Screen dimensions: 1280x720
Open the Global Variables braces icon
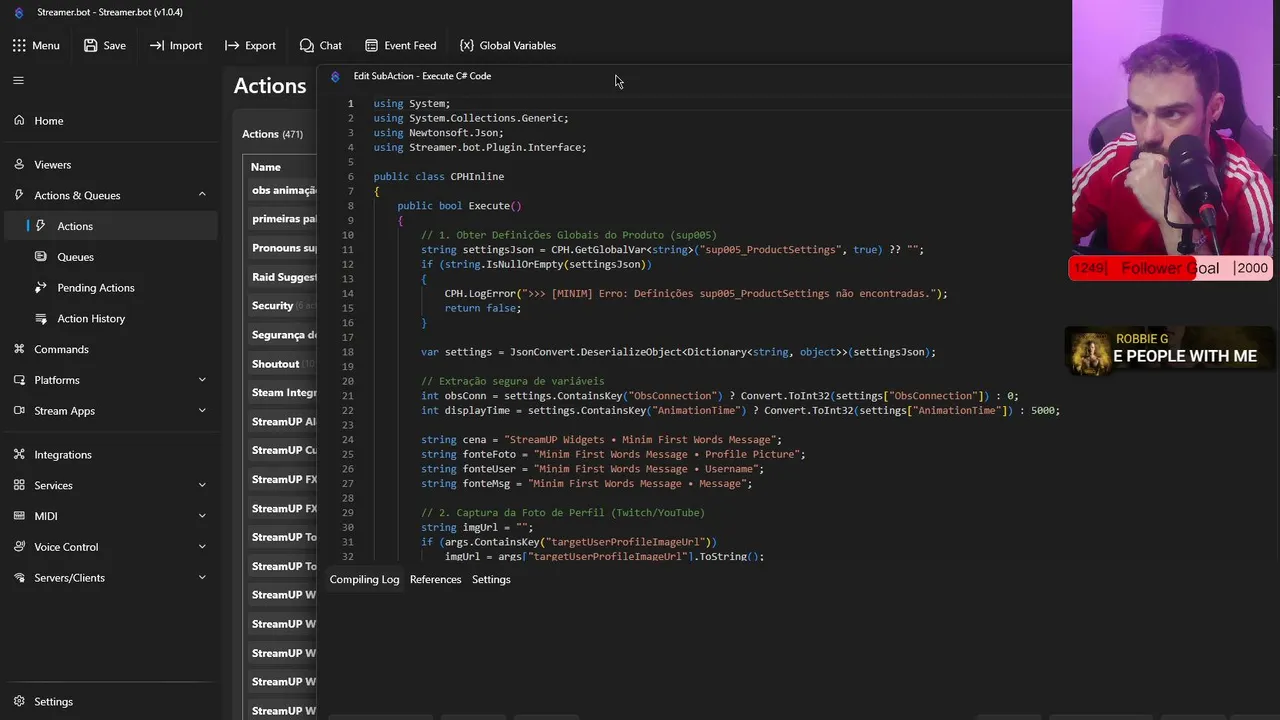pos(467,45)
